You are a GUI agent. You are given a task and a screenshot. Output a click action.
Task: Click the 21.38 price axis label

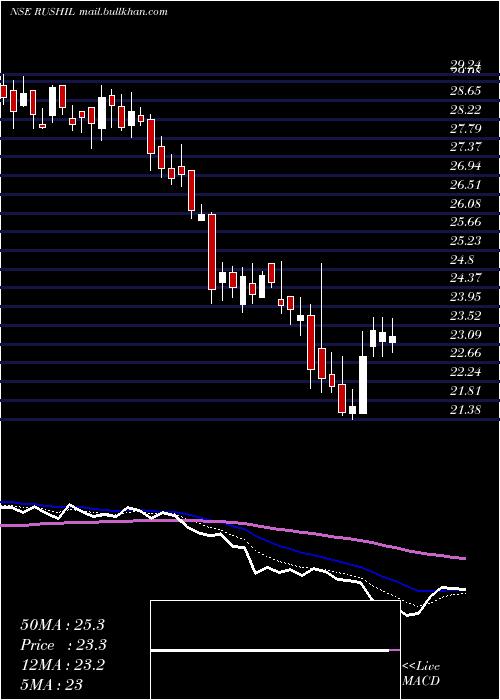pos(465,409)
